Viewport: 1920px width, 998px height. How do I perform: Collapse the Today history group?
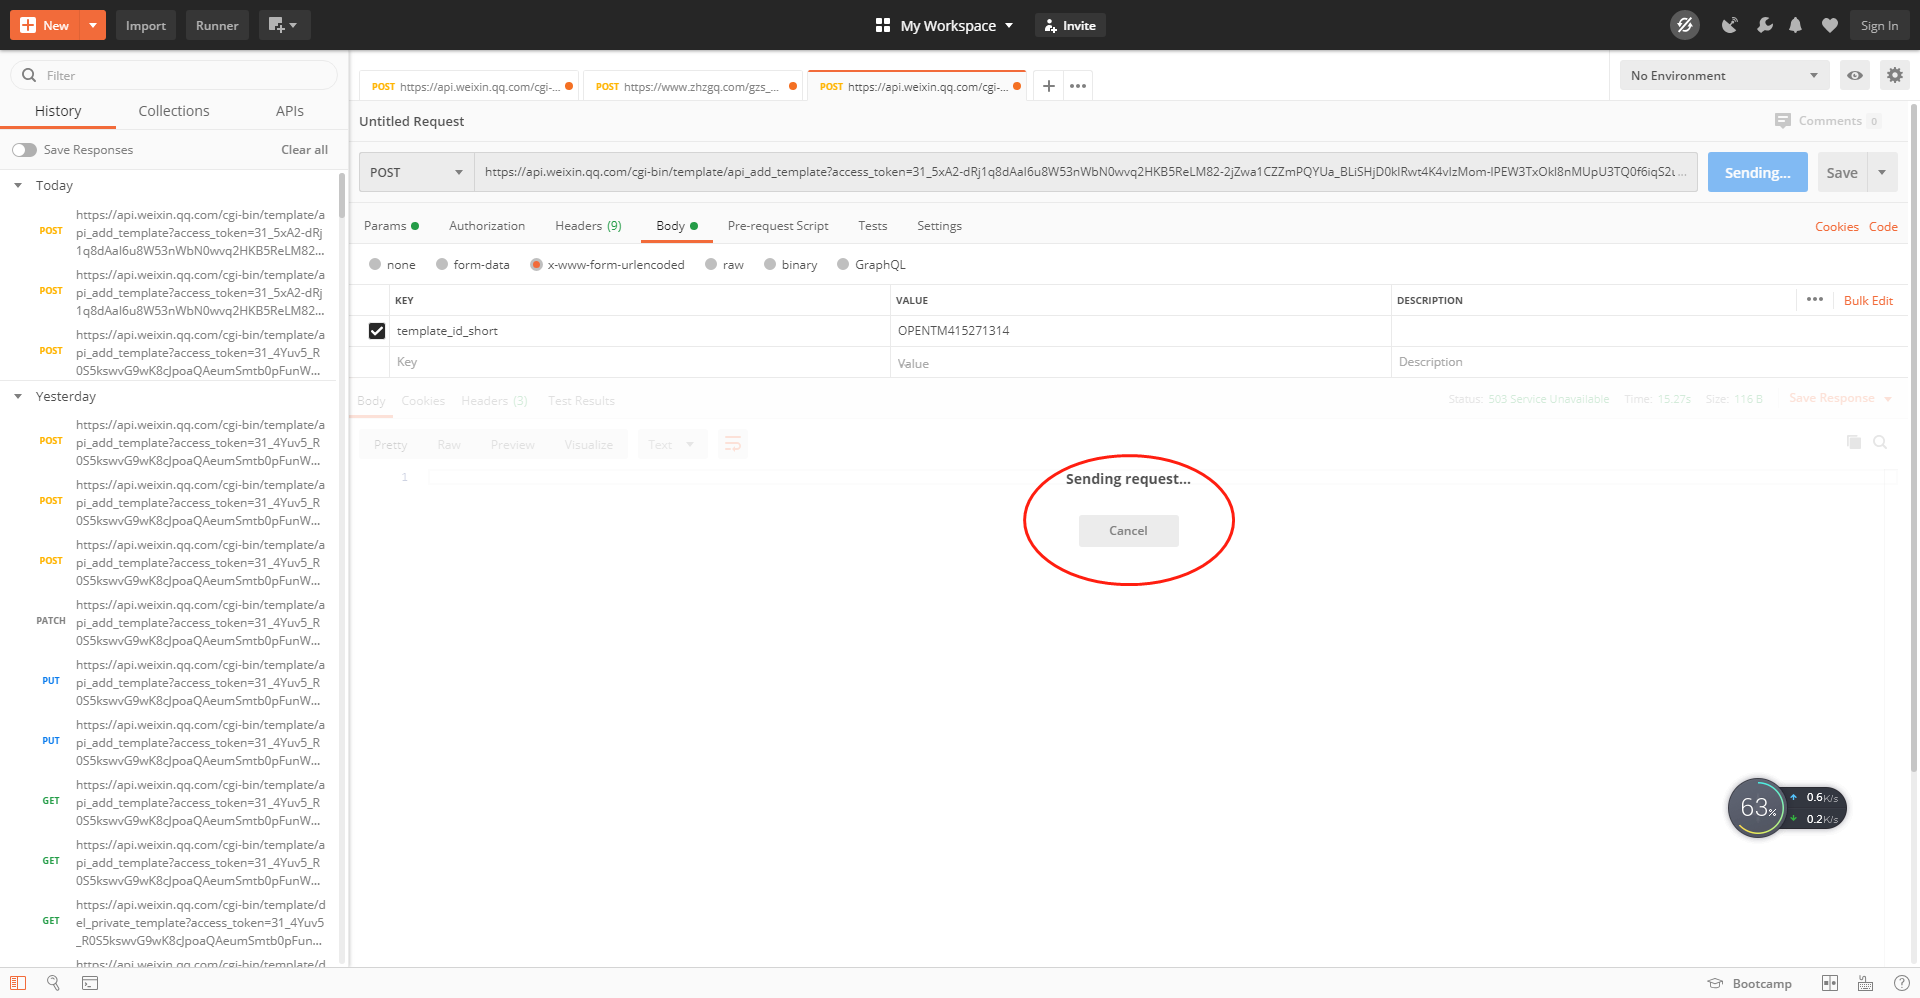pos(18,186)
